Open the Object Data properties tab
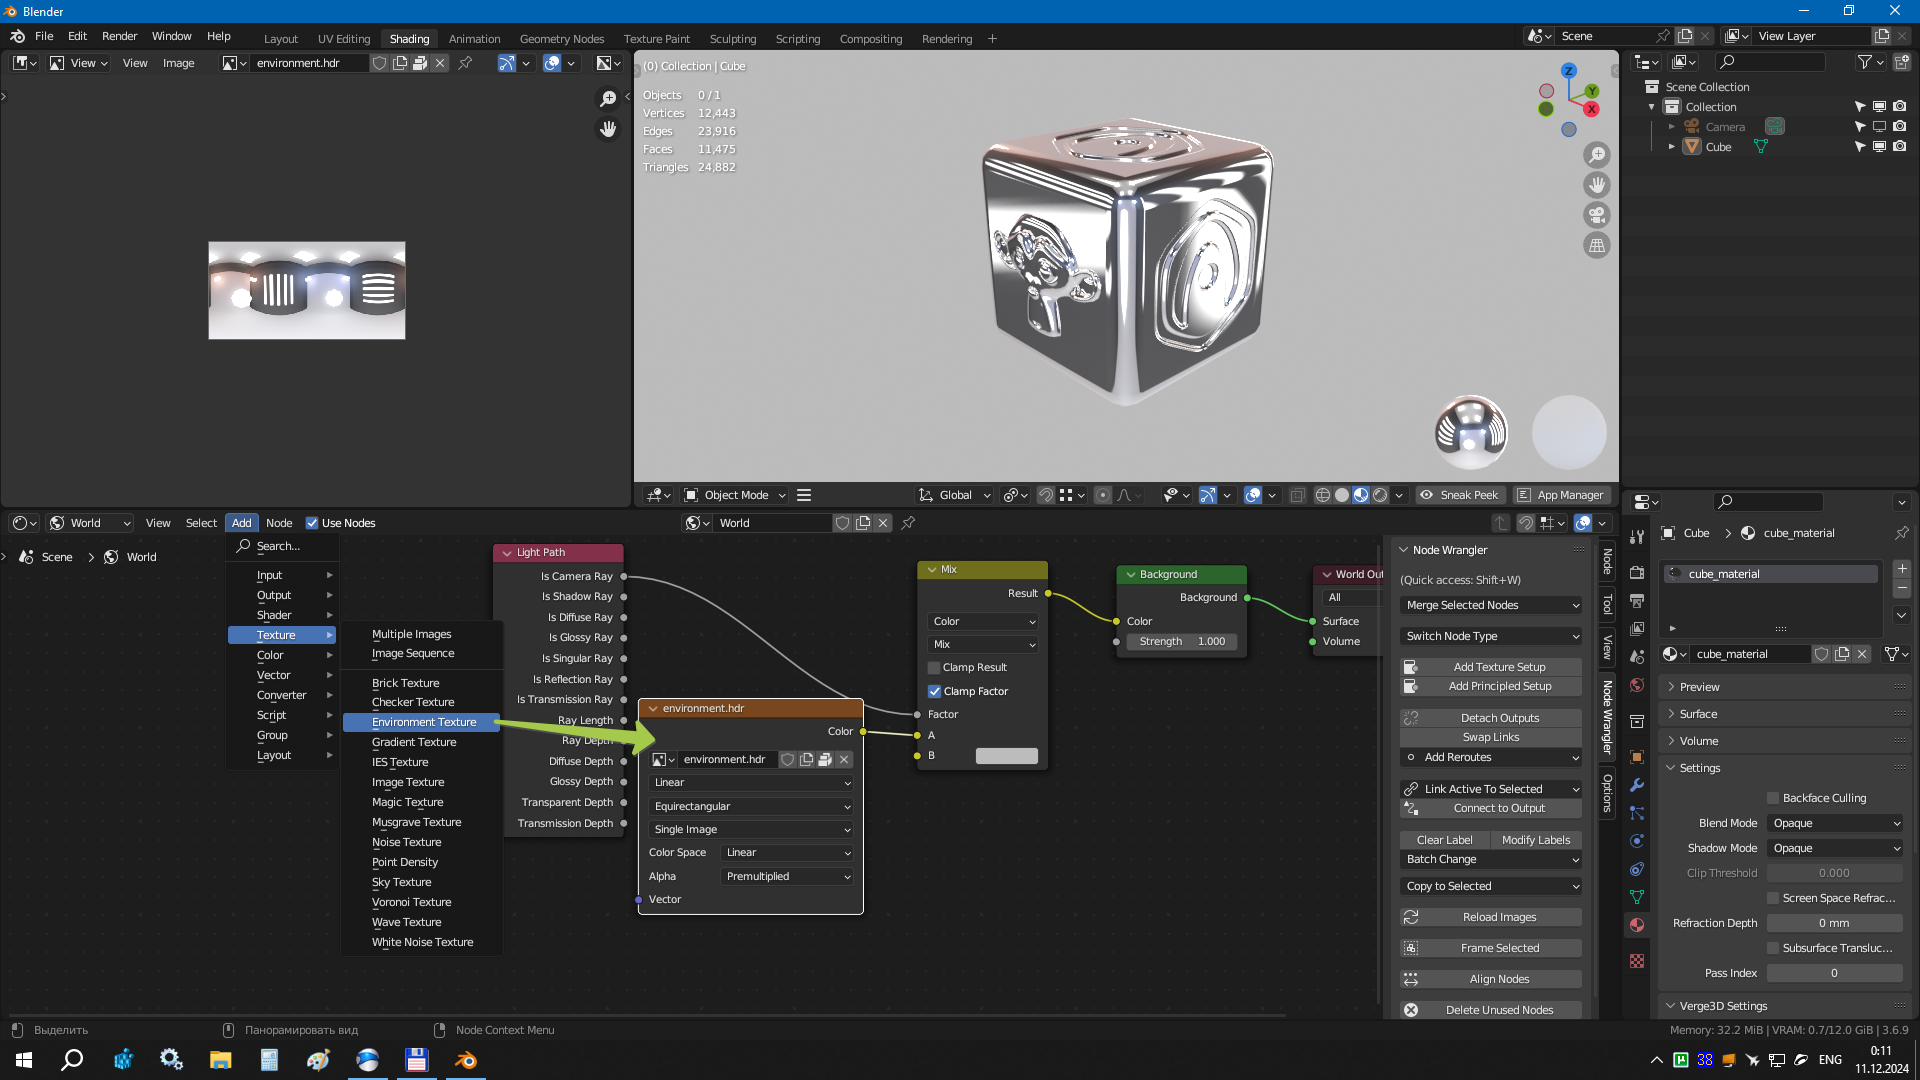The height and width of the screenshot is (1080, 1920). point(1637,897)
